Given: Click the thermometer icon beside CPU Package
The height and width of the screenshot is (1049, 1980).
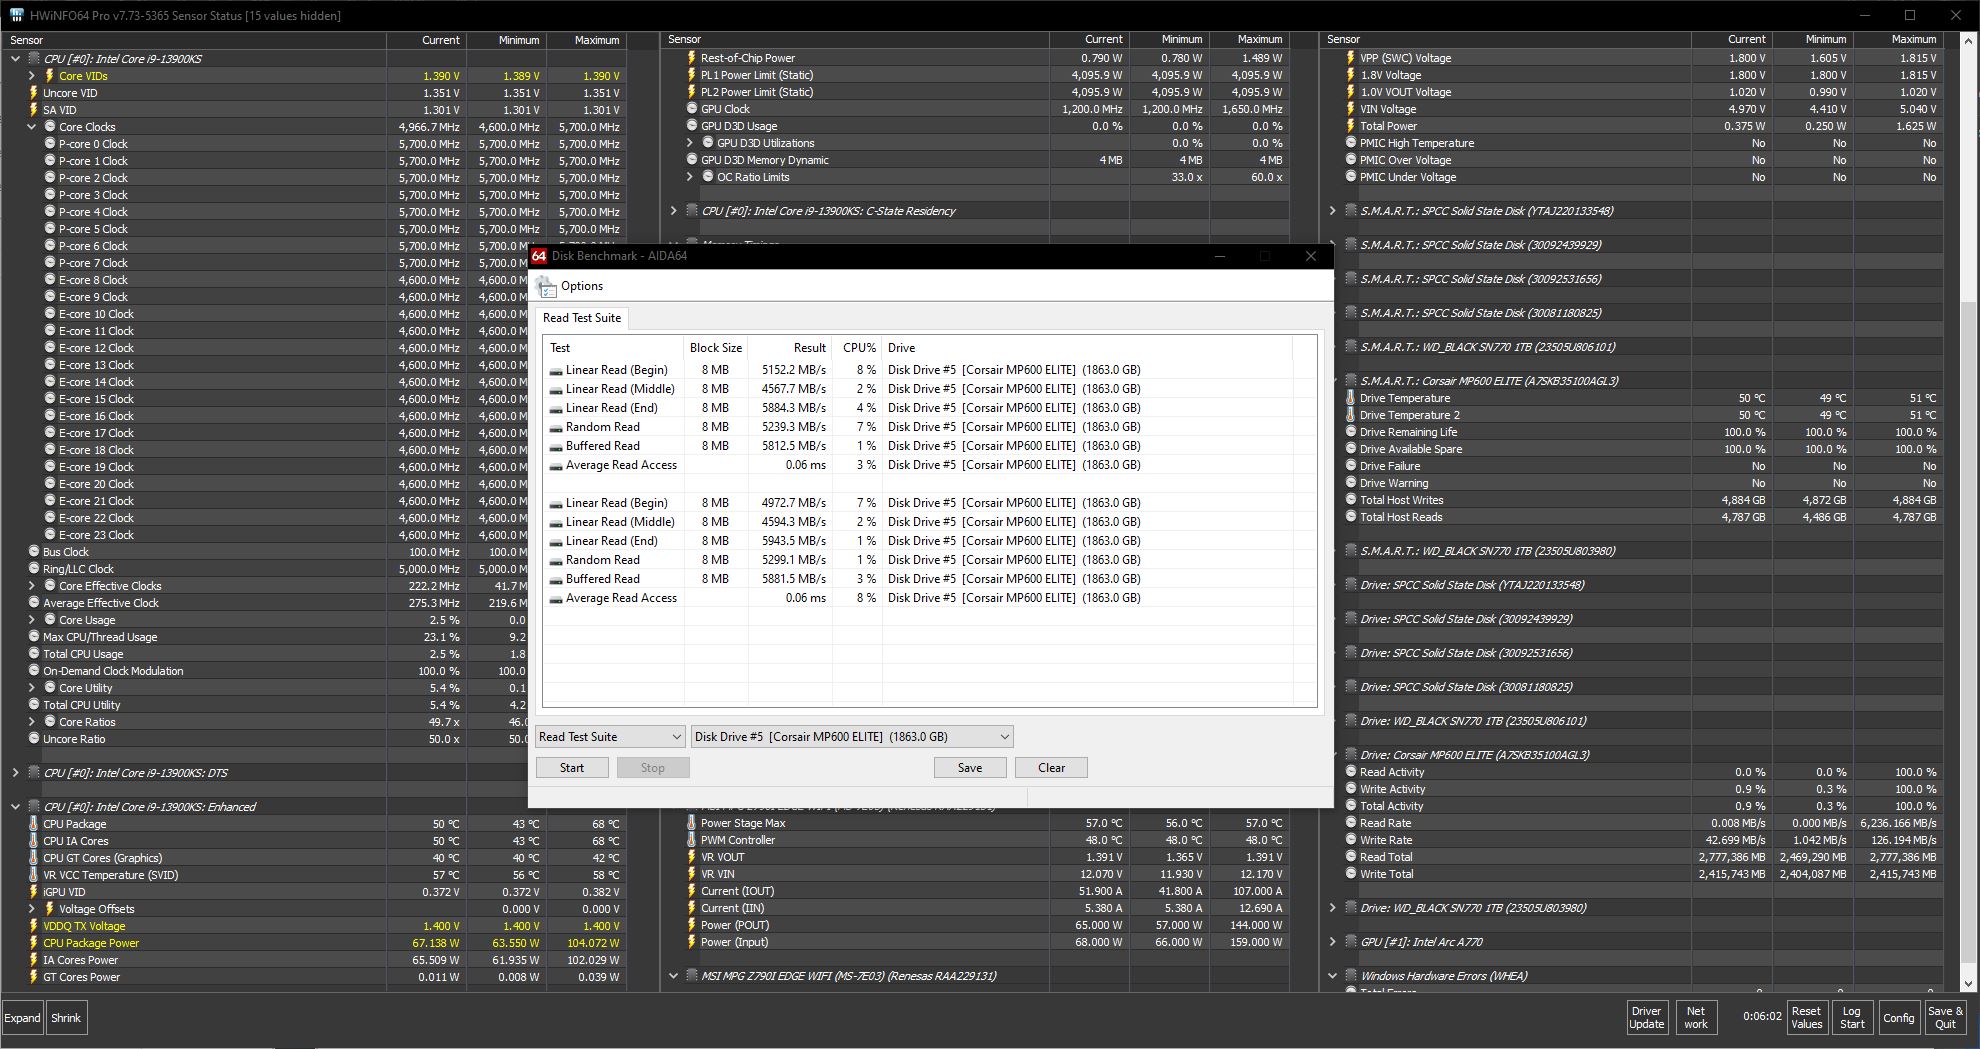Looking at the screenshot, I should [33, 824].
